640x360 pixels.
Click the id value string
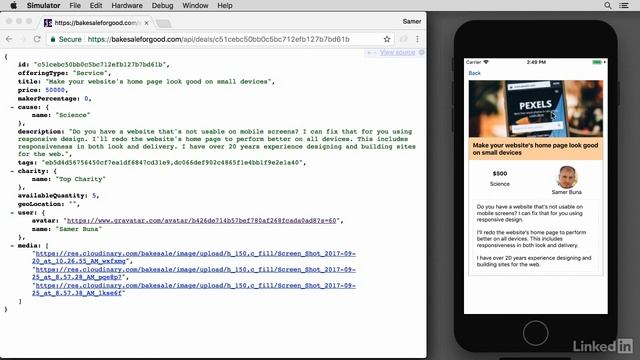tap(100, 64)
